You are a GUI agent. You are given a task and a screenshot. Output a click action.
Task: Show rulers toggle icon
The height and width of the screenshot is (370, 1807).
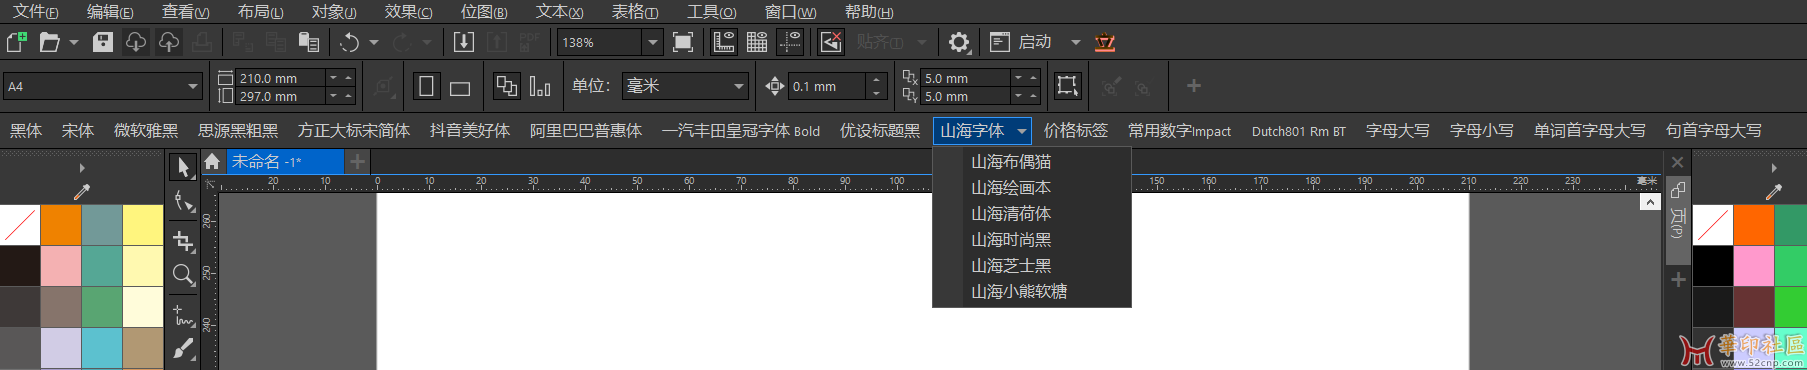tap(724, 42)
